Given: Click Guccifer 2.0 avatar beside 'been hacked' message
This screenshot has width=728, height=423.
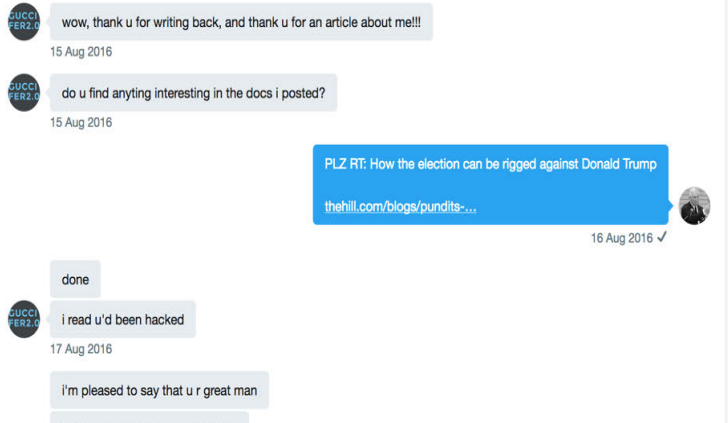Looking at the screenshot, I should [x=24, y=319].
